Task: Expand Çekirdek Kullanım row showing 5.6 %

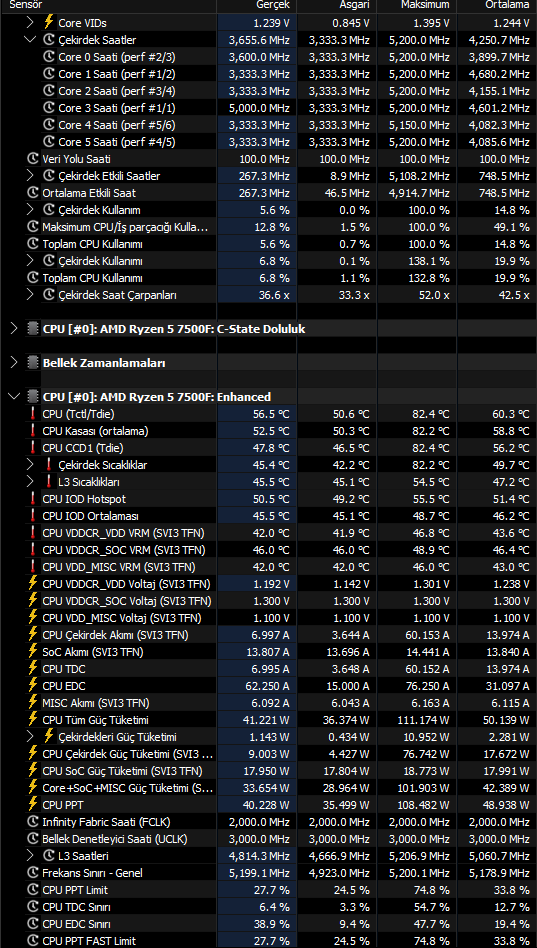Action: pos(30,210)
